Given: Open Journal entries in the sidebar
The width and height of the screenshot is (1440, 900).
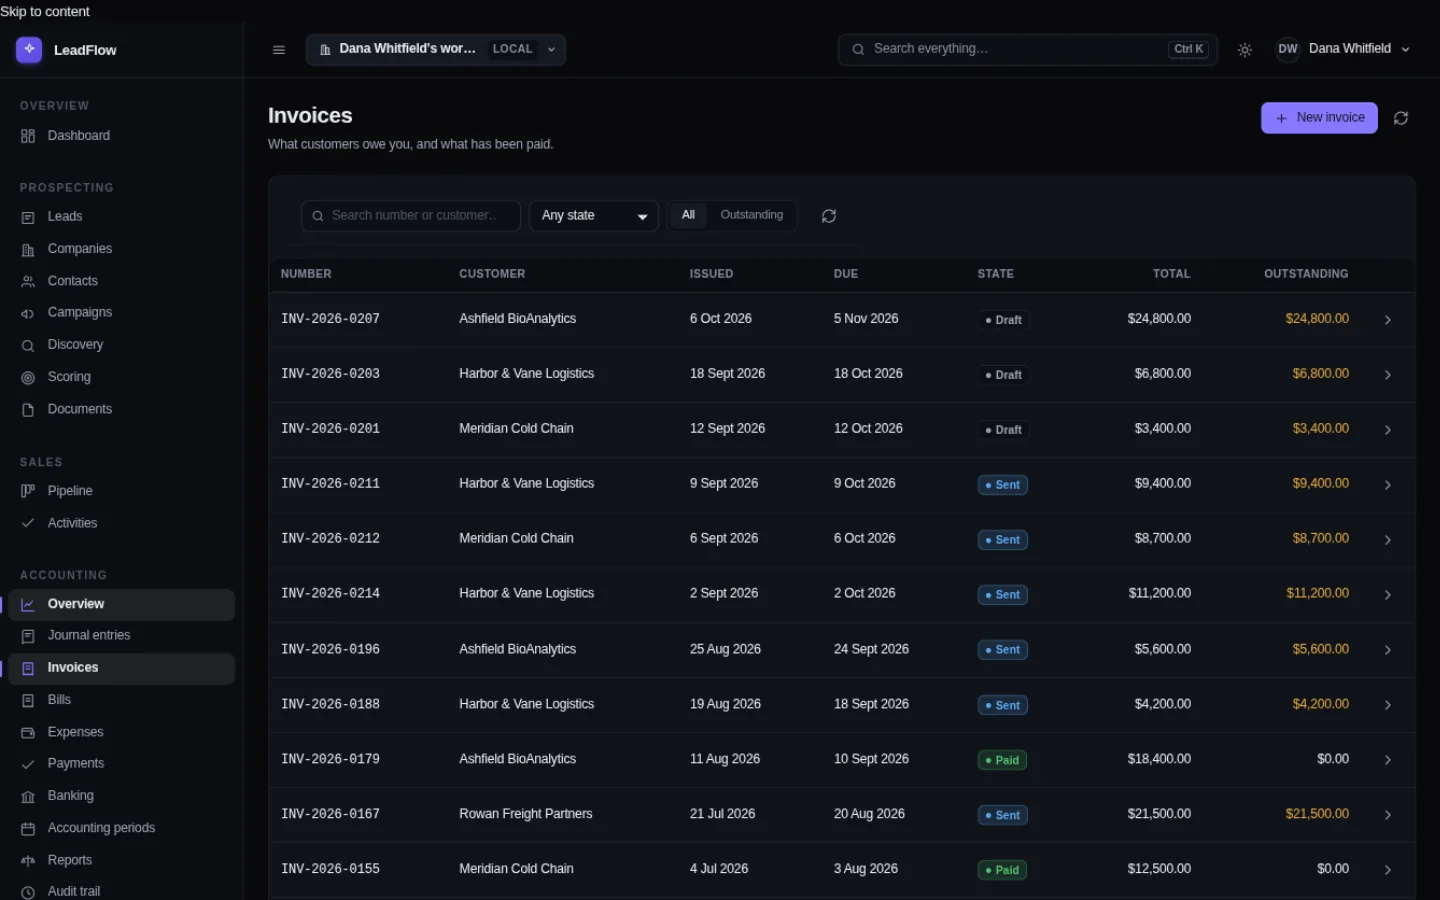Looking at the screenshot, I should pos(122,636).
